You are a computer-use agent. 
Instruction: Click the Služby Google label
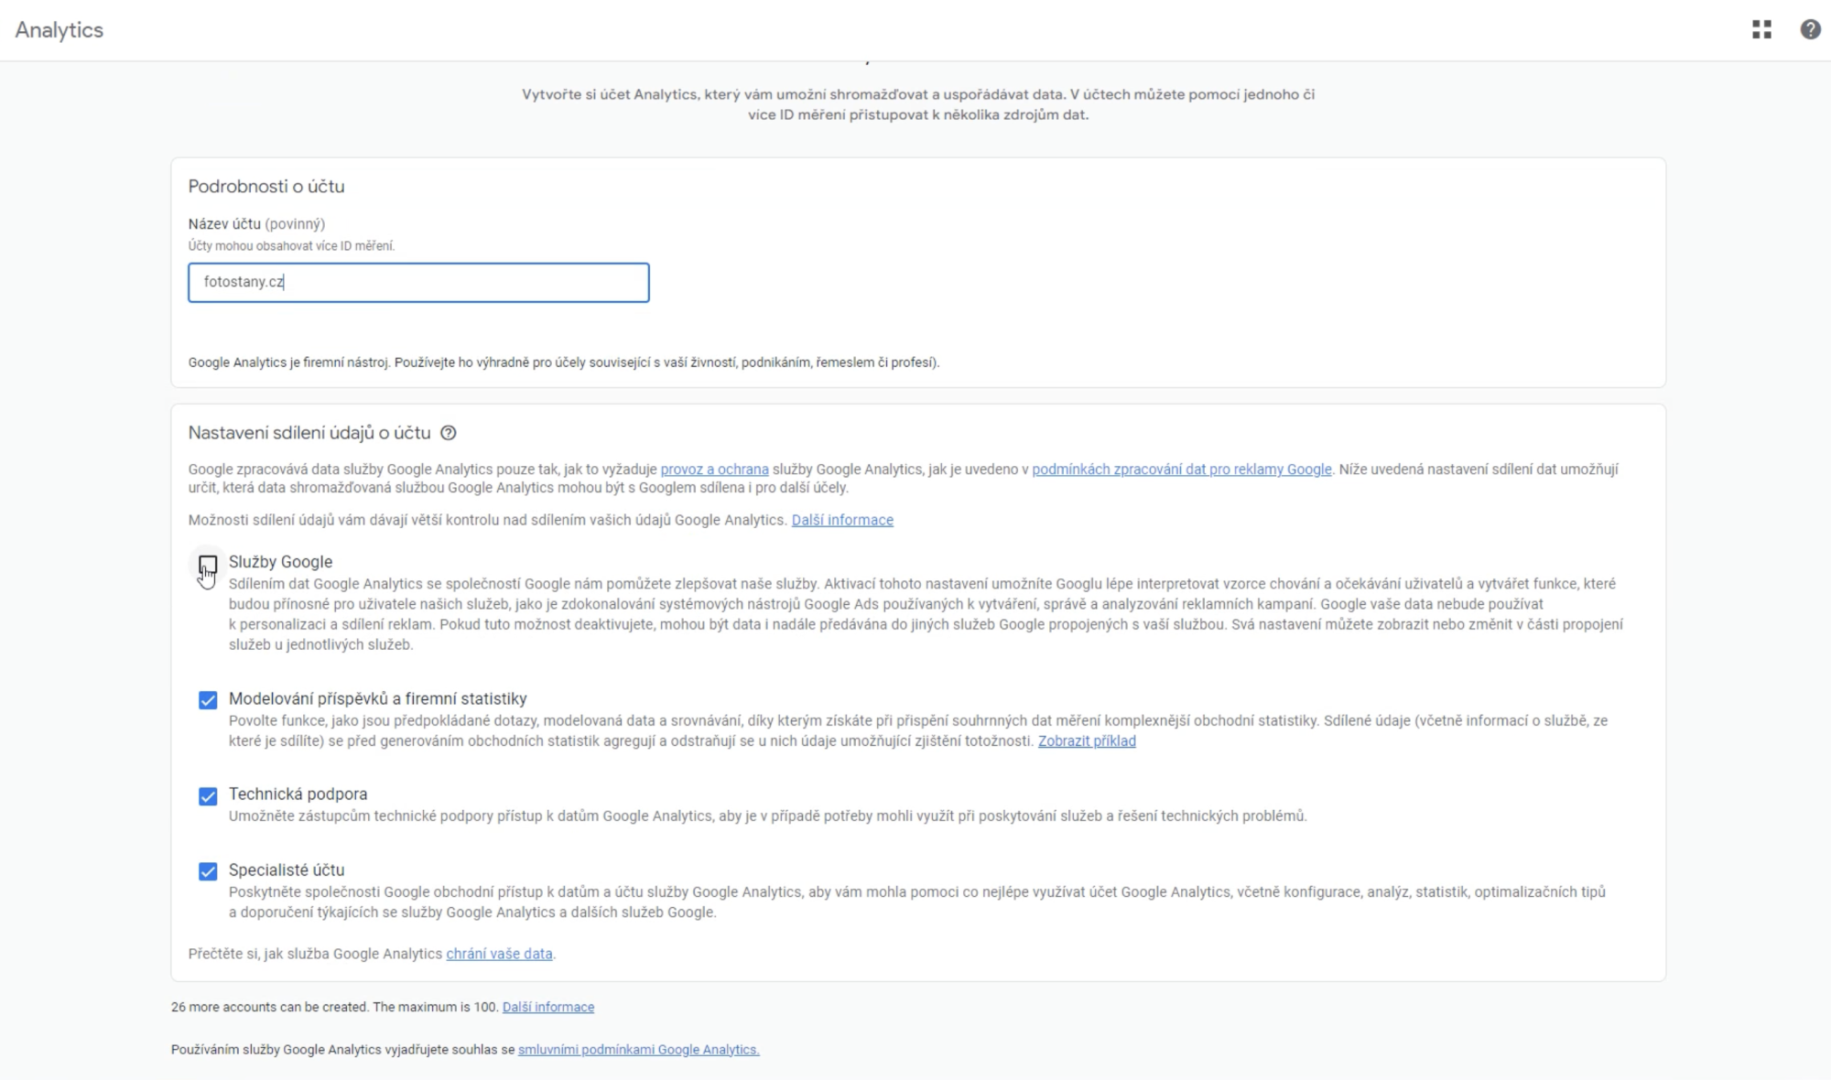coord(280,562)
